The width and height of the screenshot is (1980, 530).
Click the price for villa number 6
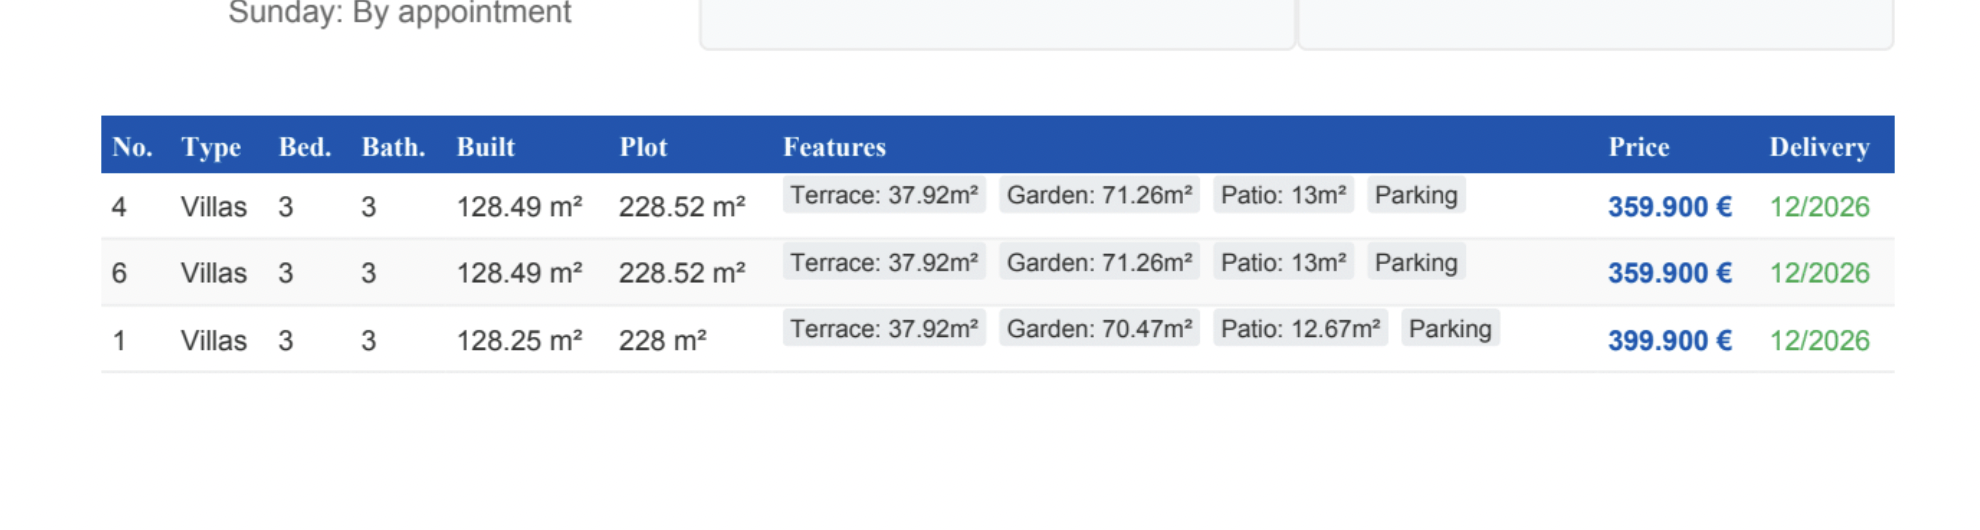pyautogui.click(x=1669, y=273)
